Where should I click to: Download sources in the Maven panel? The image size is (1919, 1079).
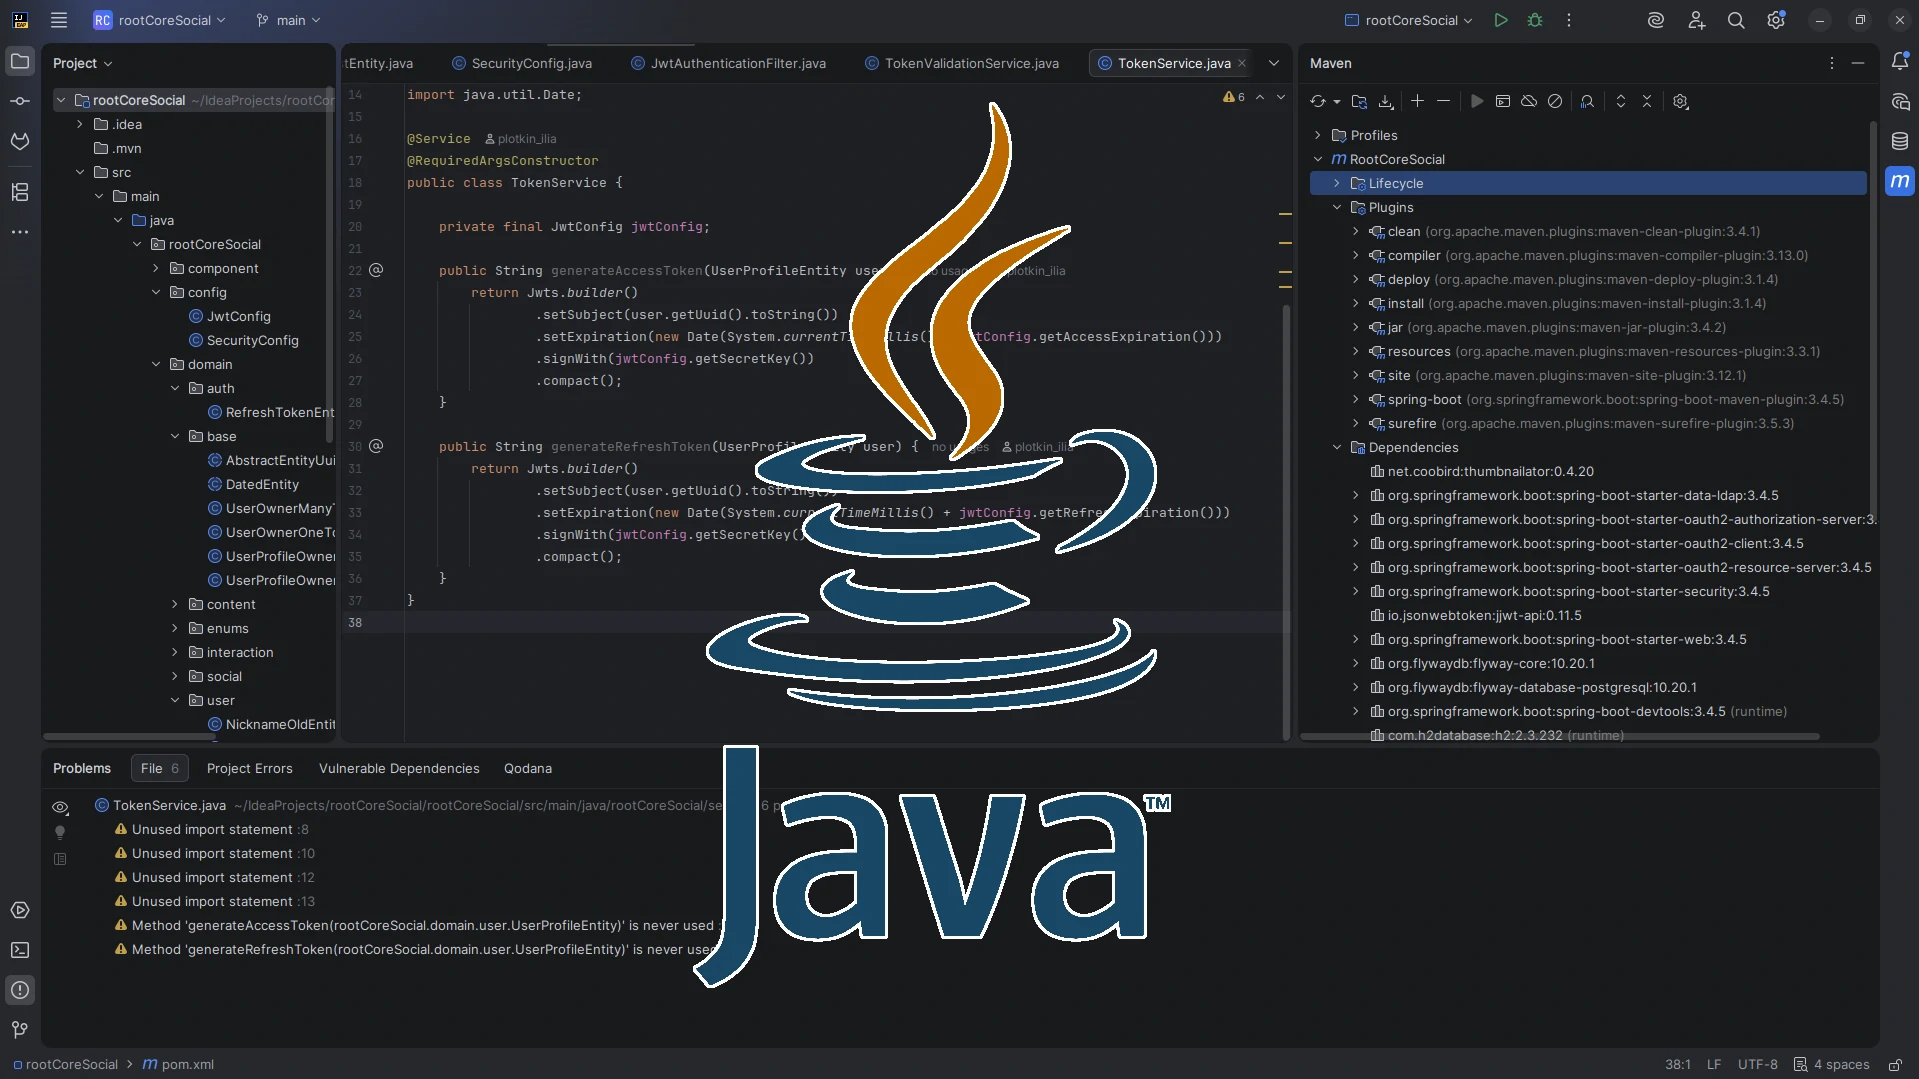[x=1385, y=101]
